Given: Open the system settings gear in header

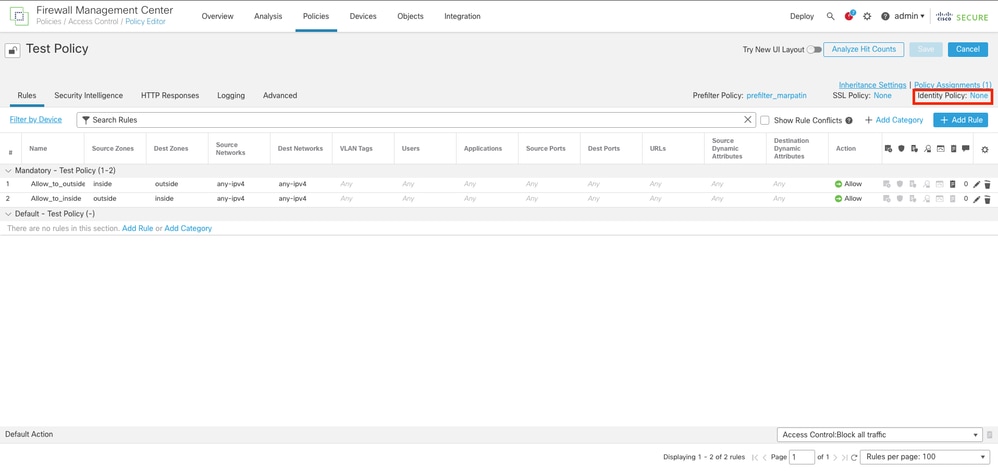Looking at the screenshot, I should pos(867,17).
